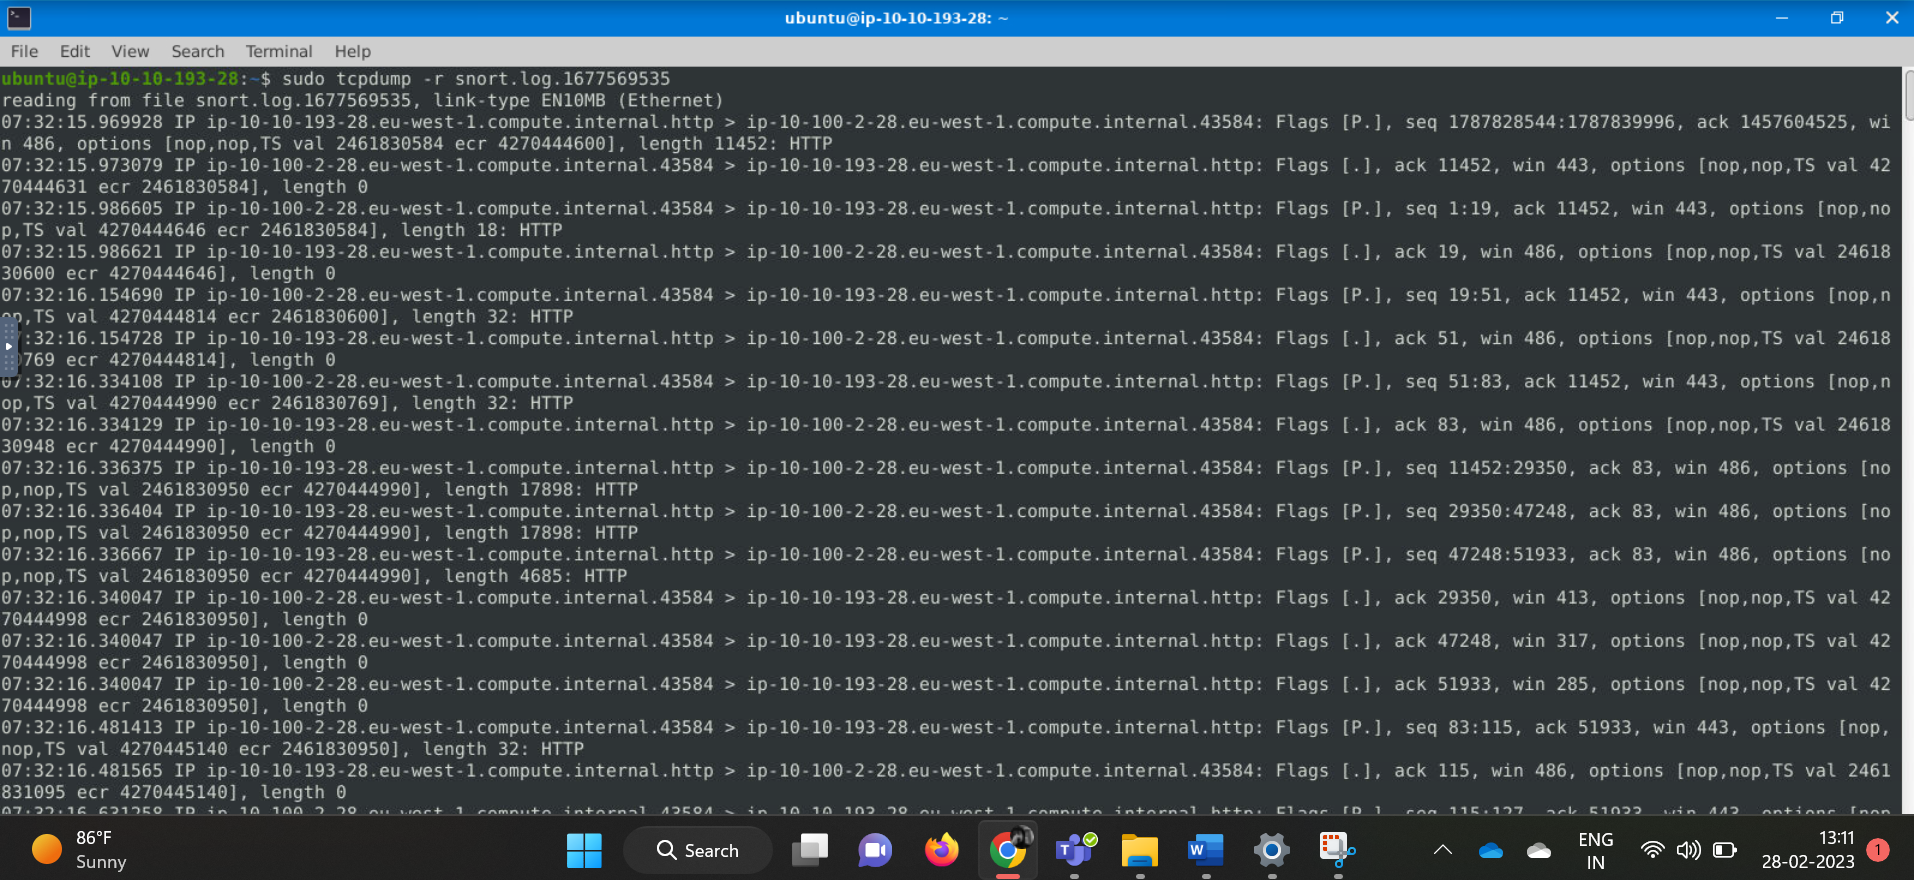Expand the side handle on the left edge
The height and width of the screenshot is (880, 1914).
tap(8, 346)
